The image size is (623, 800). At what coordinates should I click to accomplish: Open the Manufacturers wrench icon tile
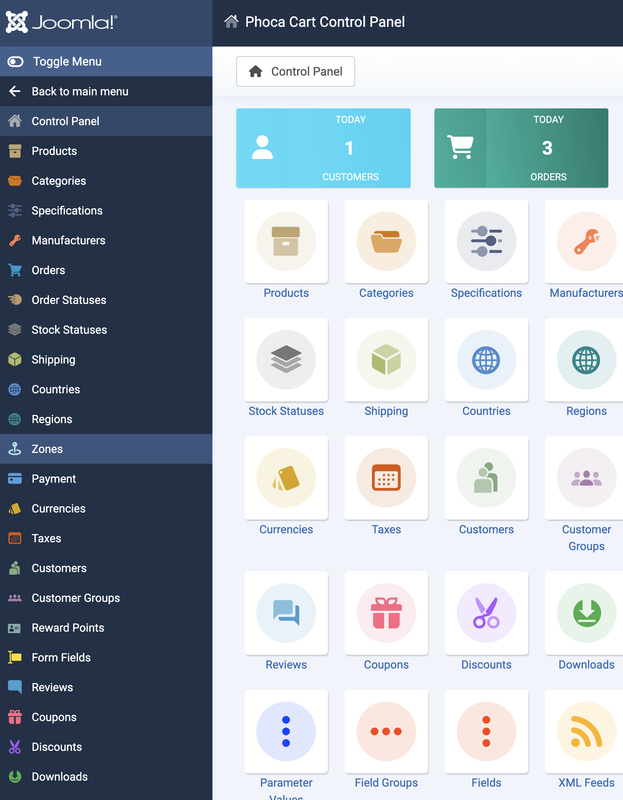point(586,241)
